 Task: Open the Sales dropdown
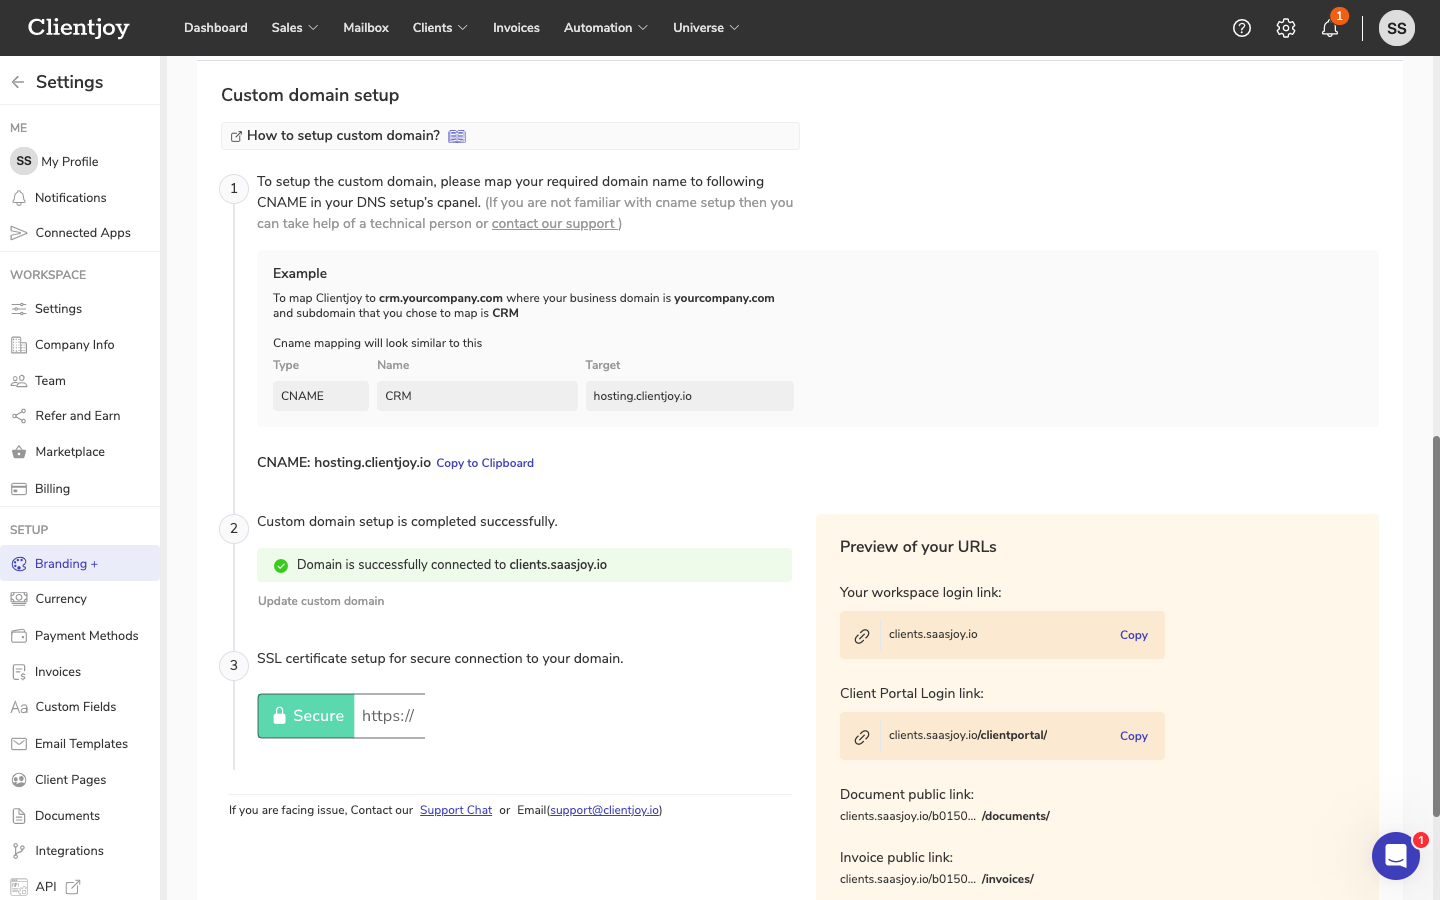pyautogui.click(x=293, y=27)
